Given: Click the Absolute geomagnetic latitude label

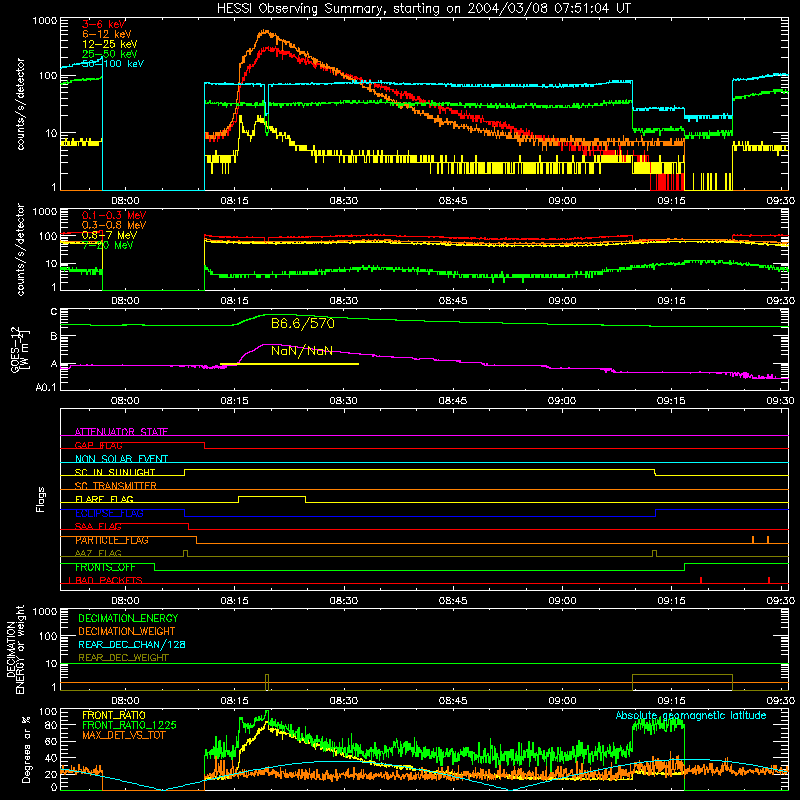Looking at the screenshot, I should click(x=691, y=716).
